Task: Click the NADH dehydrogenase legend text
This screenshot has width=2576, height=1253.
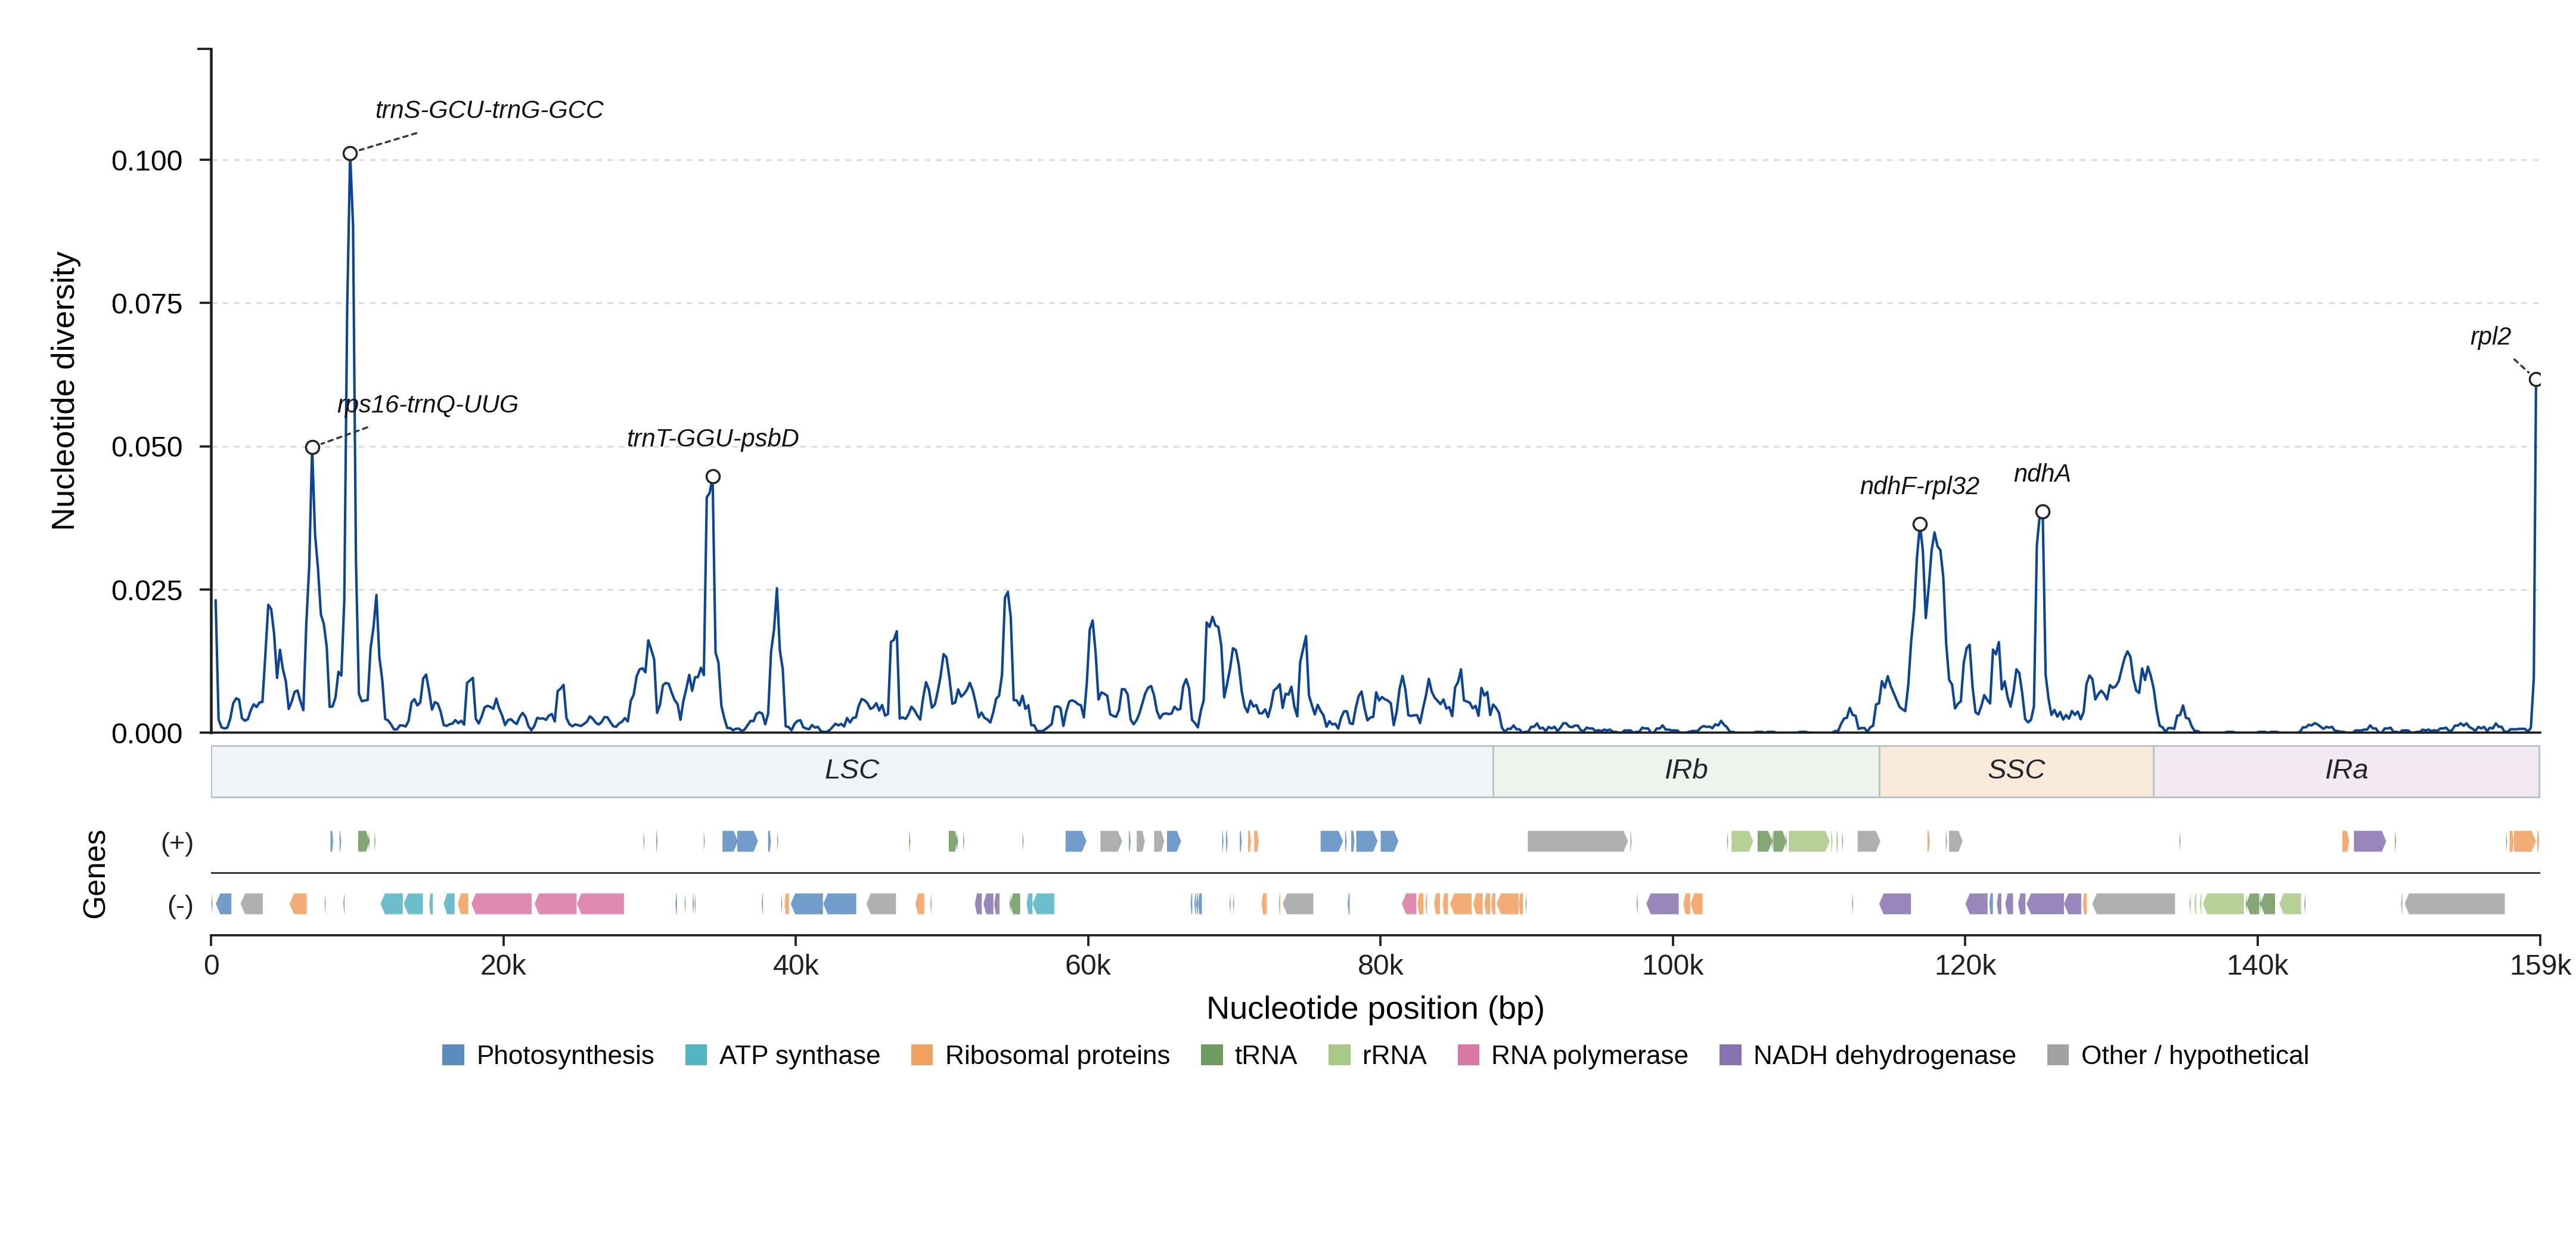Action: (x=1884, y=1055)
